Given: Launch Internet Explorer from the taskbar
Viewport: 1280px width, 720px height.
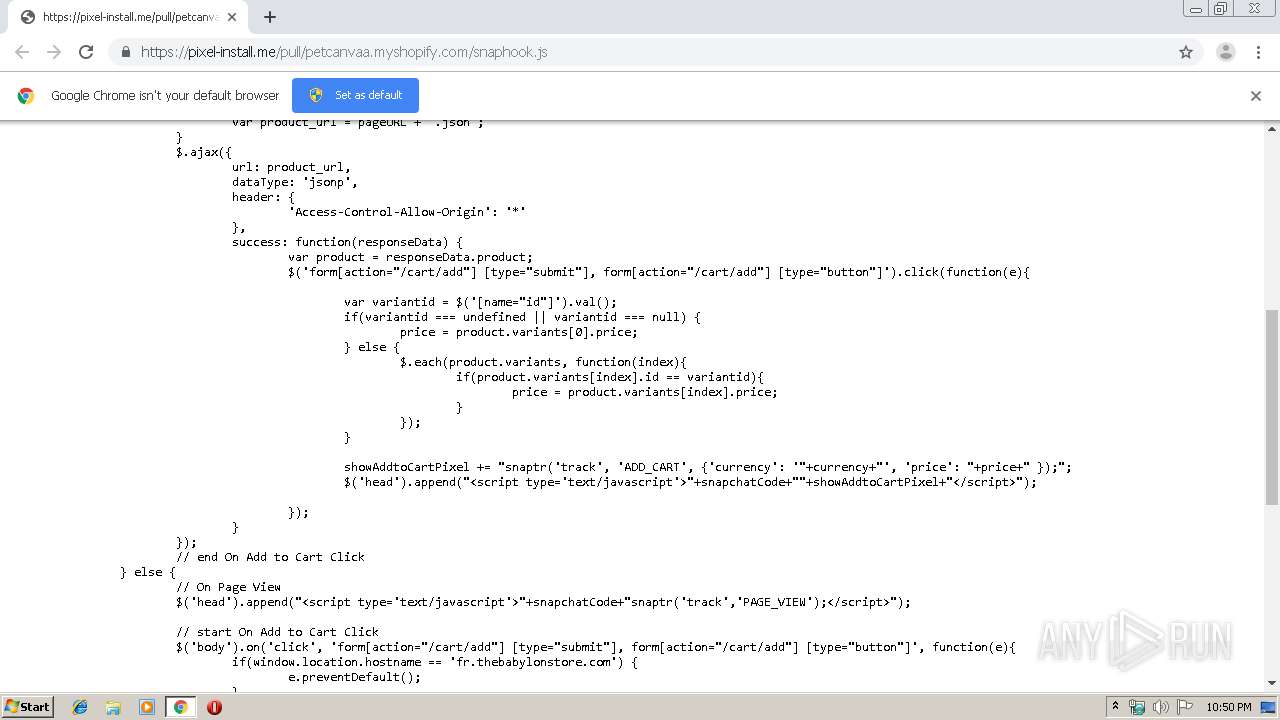Looking at the screenshot, I should click(x=80, y=707).
